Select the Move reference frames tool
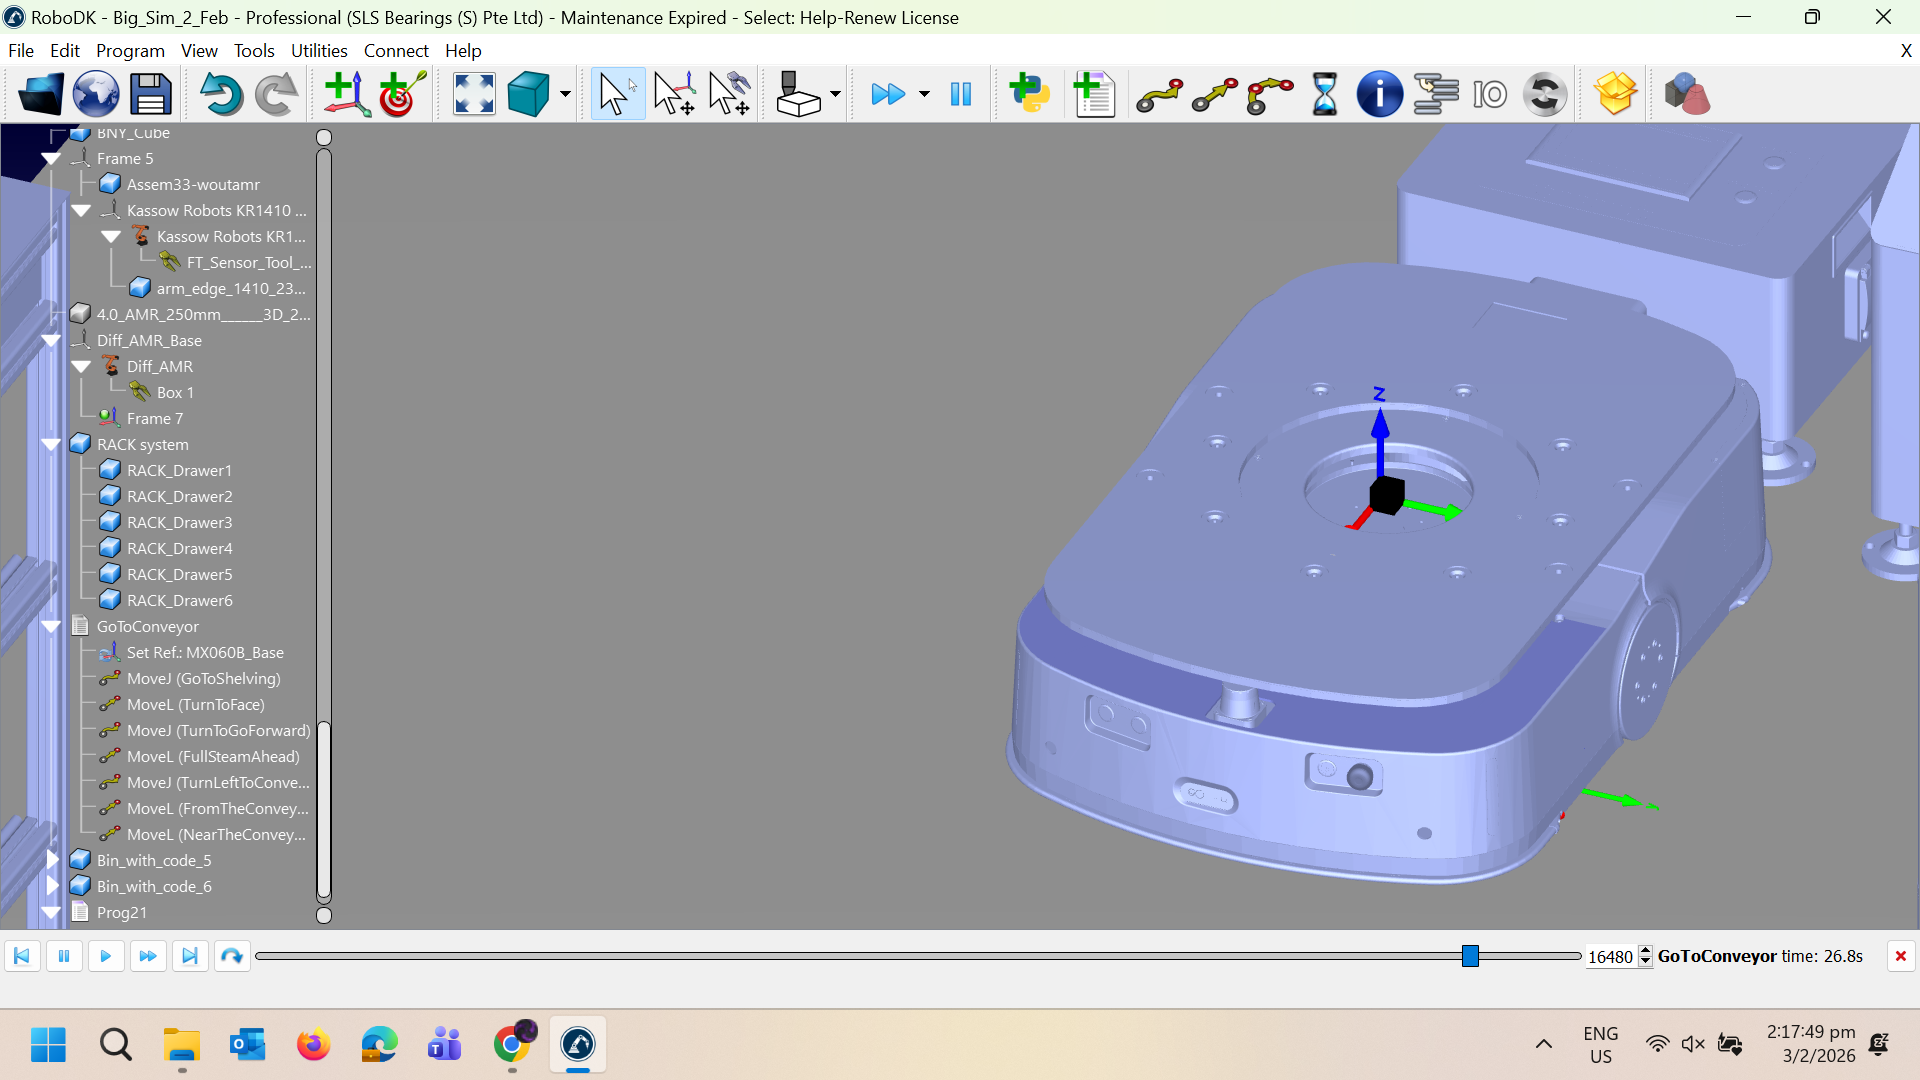1920x1080 pixels. tap(674, 94)
